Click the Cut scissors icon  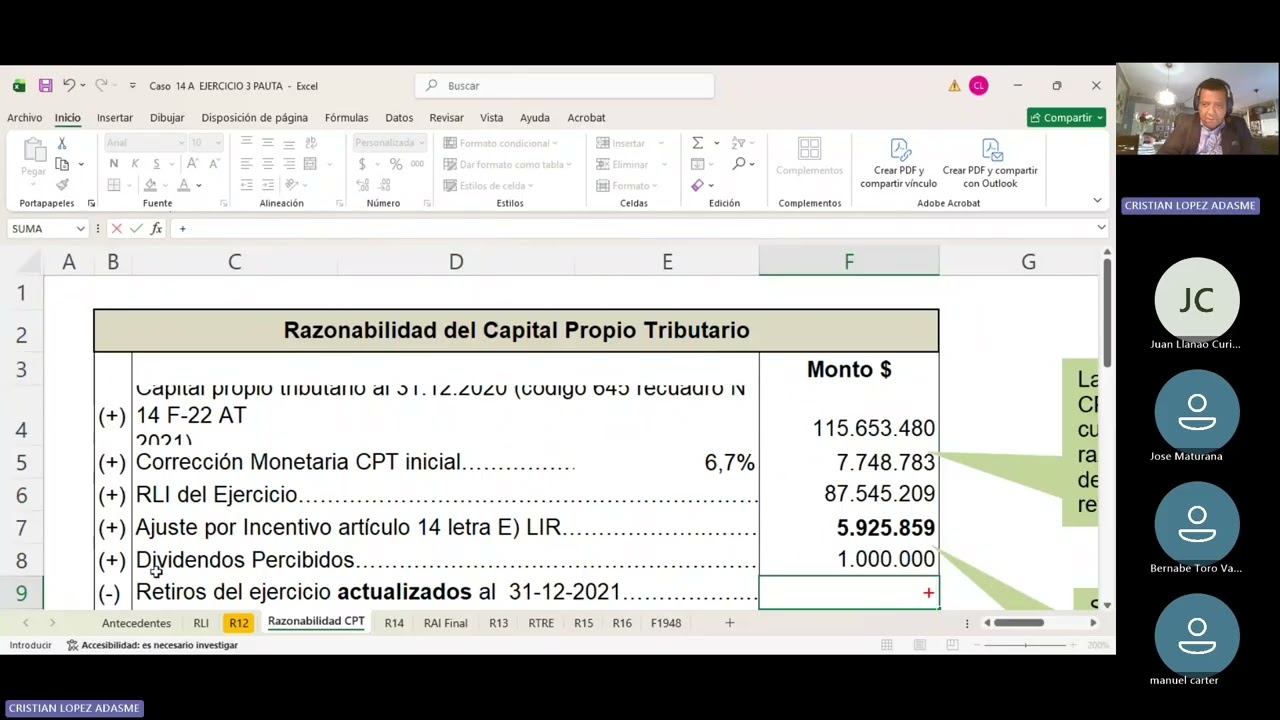click(x=62, y=143)
